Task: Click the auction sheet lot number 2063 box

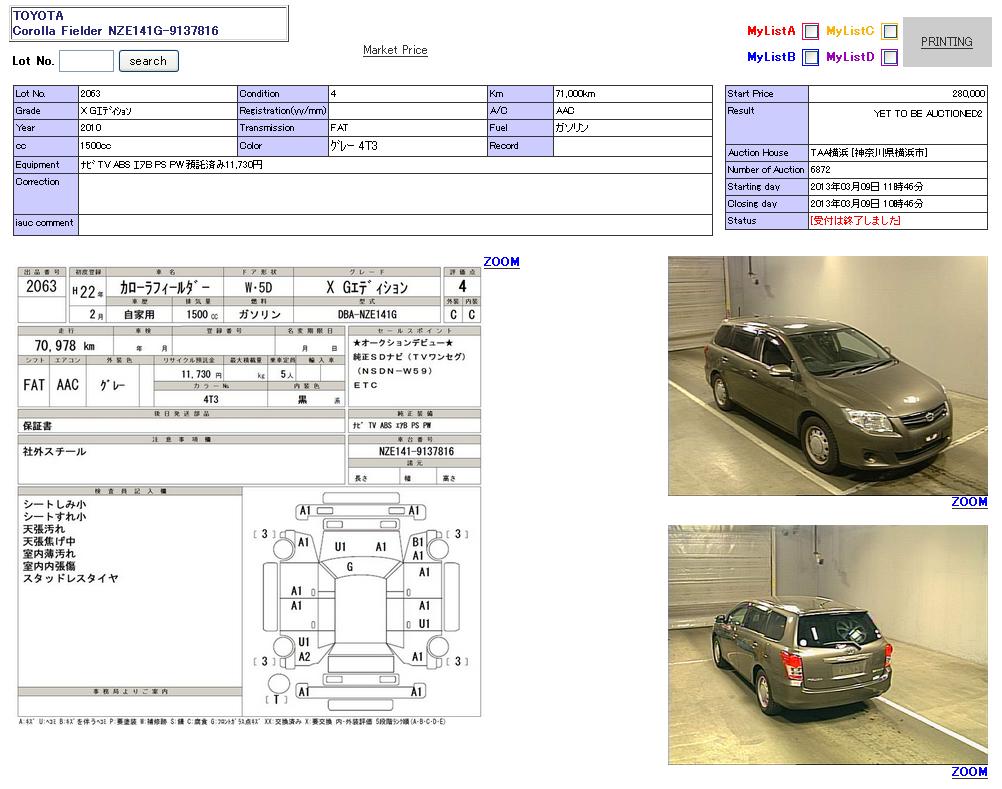Action: coord(41,287)
